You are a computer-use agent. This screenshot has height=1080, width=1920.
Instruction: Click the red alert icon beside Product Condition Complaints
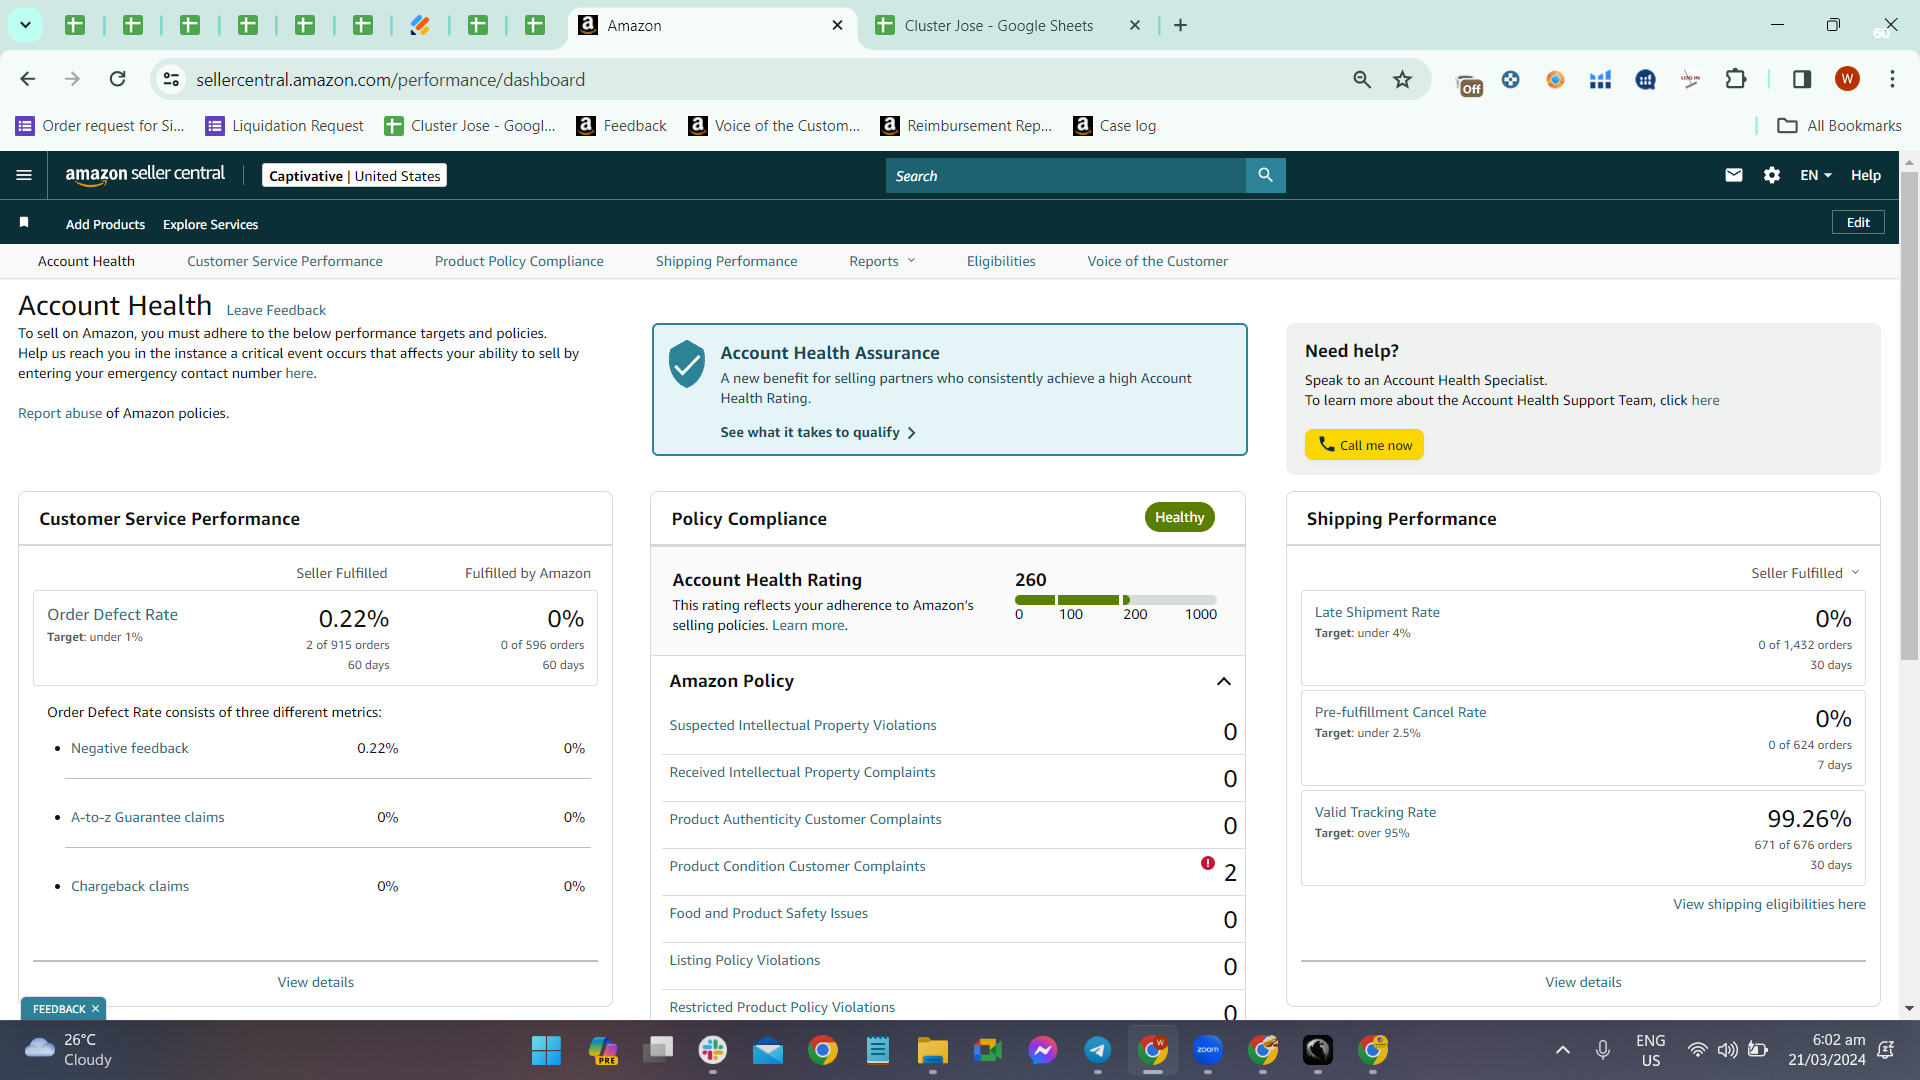pos(1208,863)
